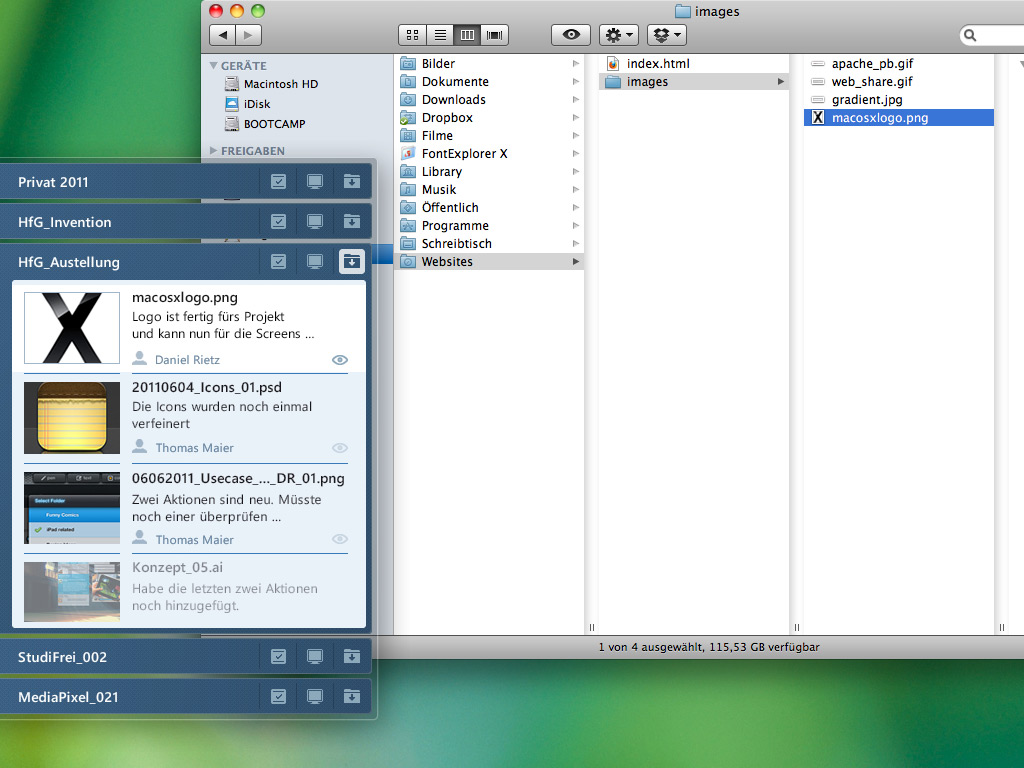Click the Quick Look eye button
Viewport: 1024px width, 768px height.
coord(571,35)
